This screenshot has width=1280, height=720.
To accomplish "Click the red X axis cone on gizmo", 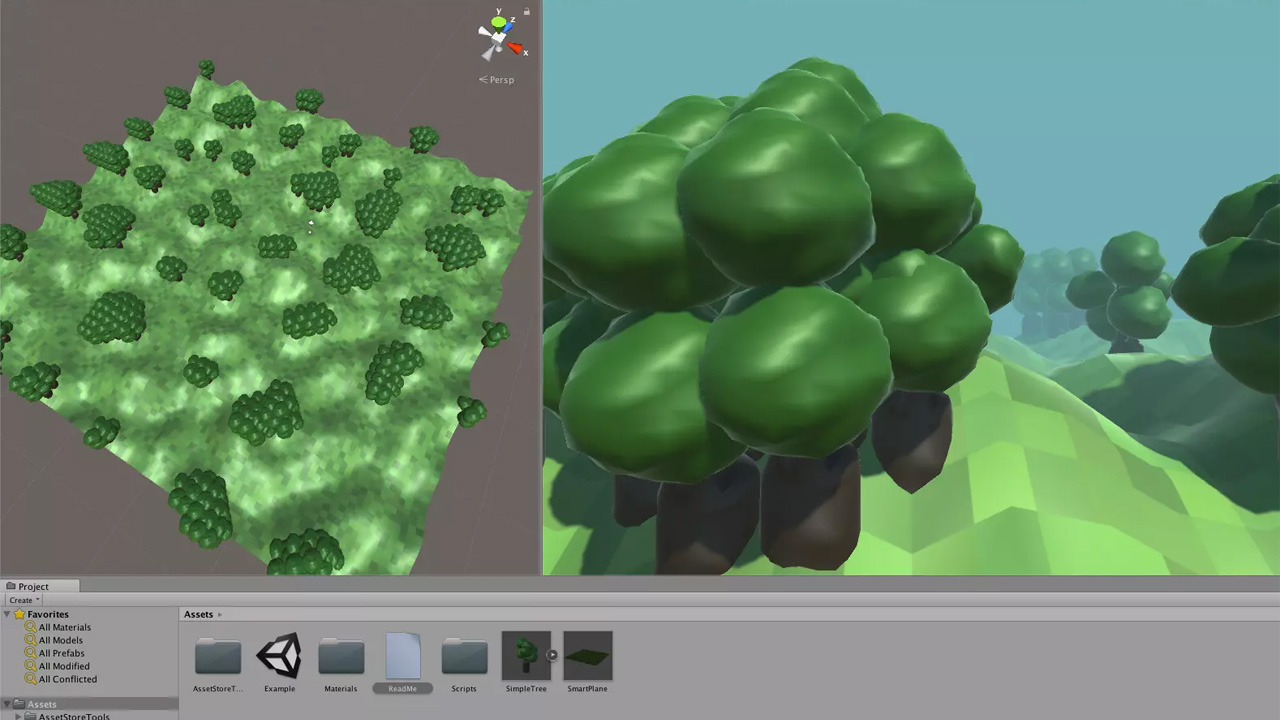I will click(516, 47).
